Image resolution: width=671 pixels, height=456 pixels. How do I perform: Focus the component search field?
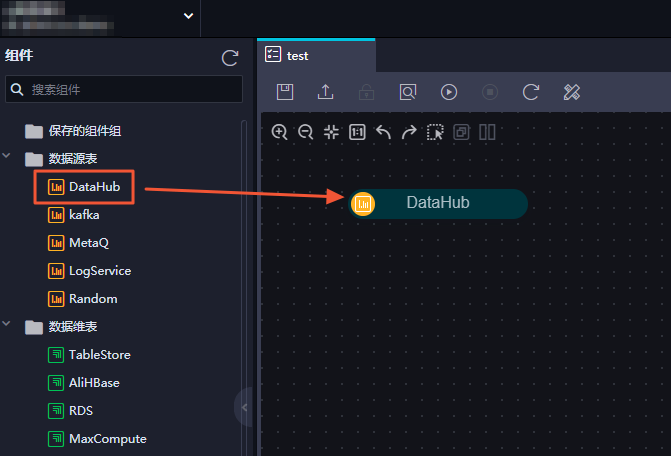click(124, 89)
